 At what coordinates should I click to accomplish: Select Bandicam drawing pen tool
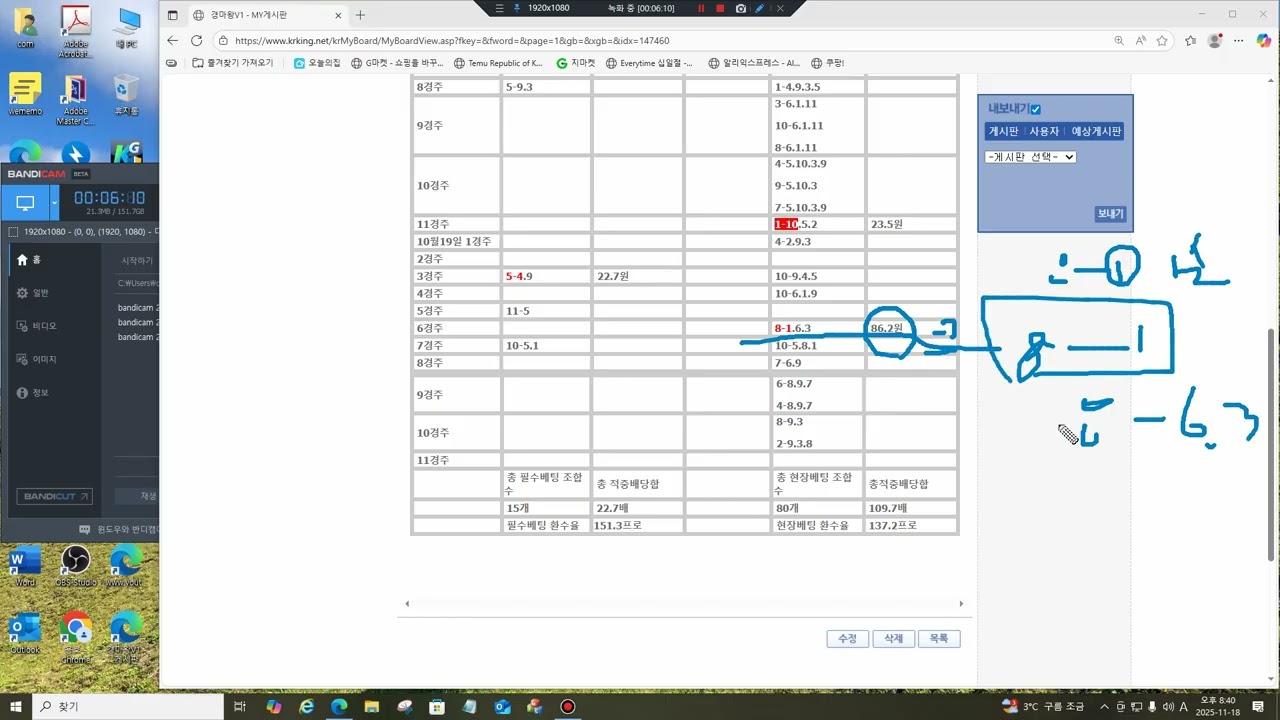tap(760, 8)
